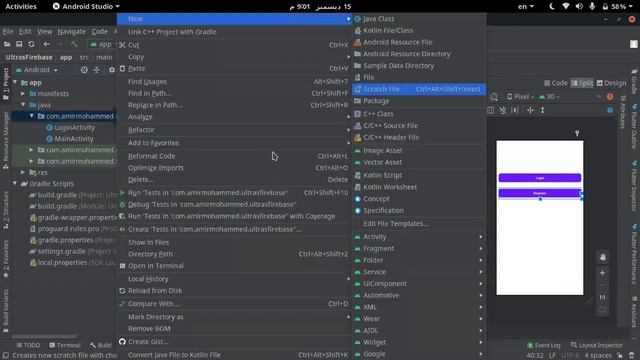
Task: Click the volume icon in system tray
Action: pos(579,7)
